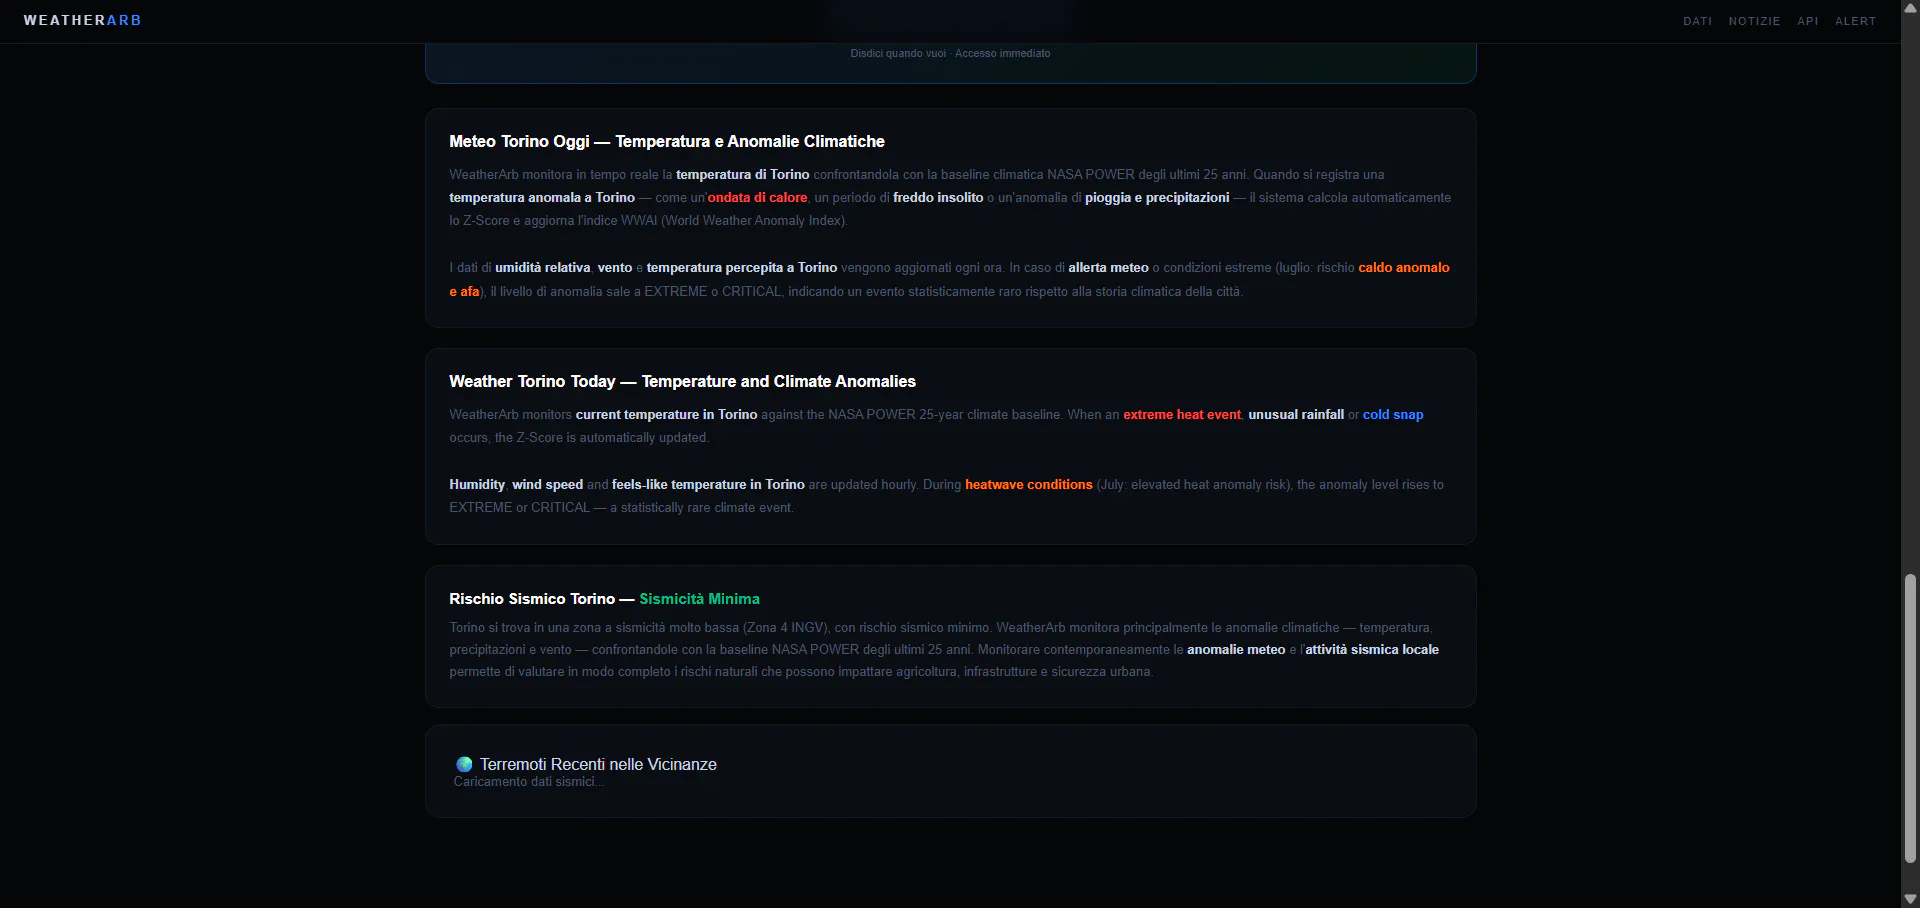
Task: Open the NOTIZIE menu item
Action: 1754,21
